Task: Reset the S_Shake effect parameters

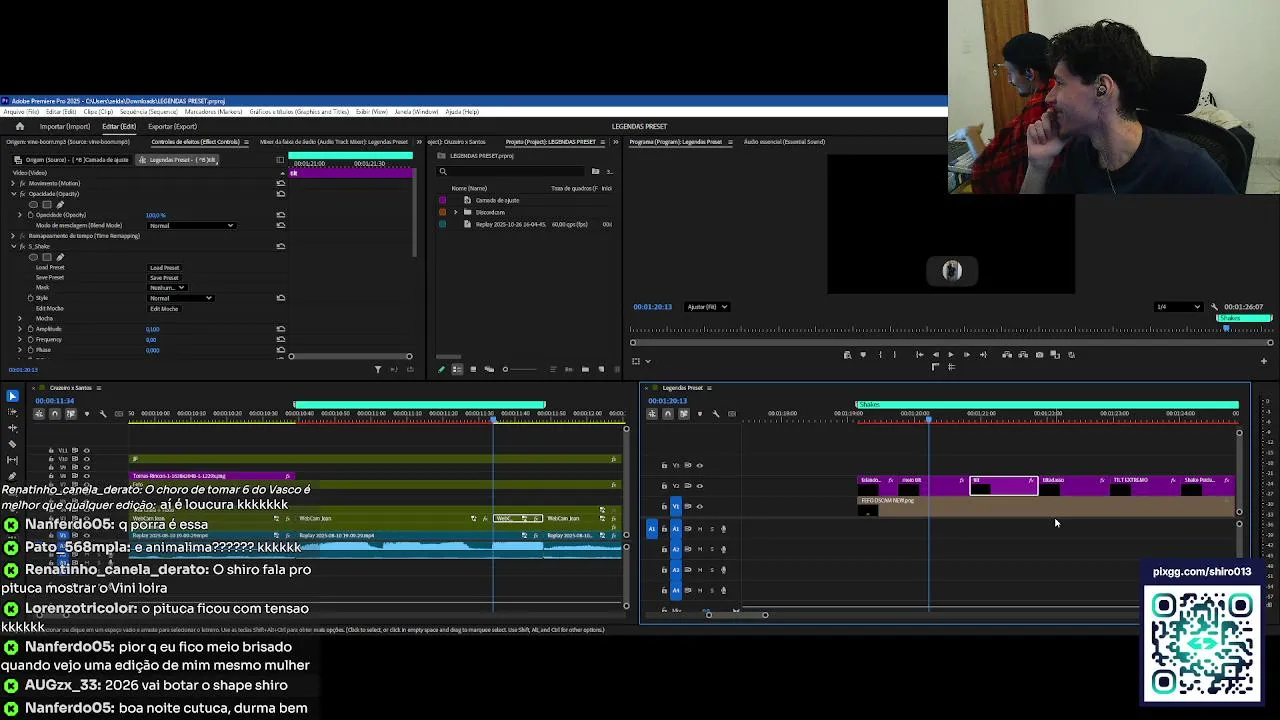Action: coord(281,246)
